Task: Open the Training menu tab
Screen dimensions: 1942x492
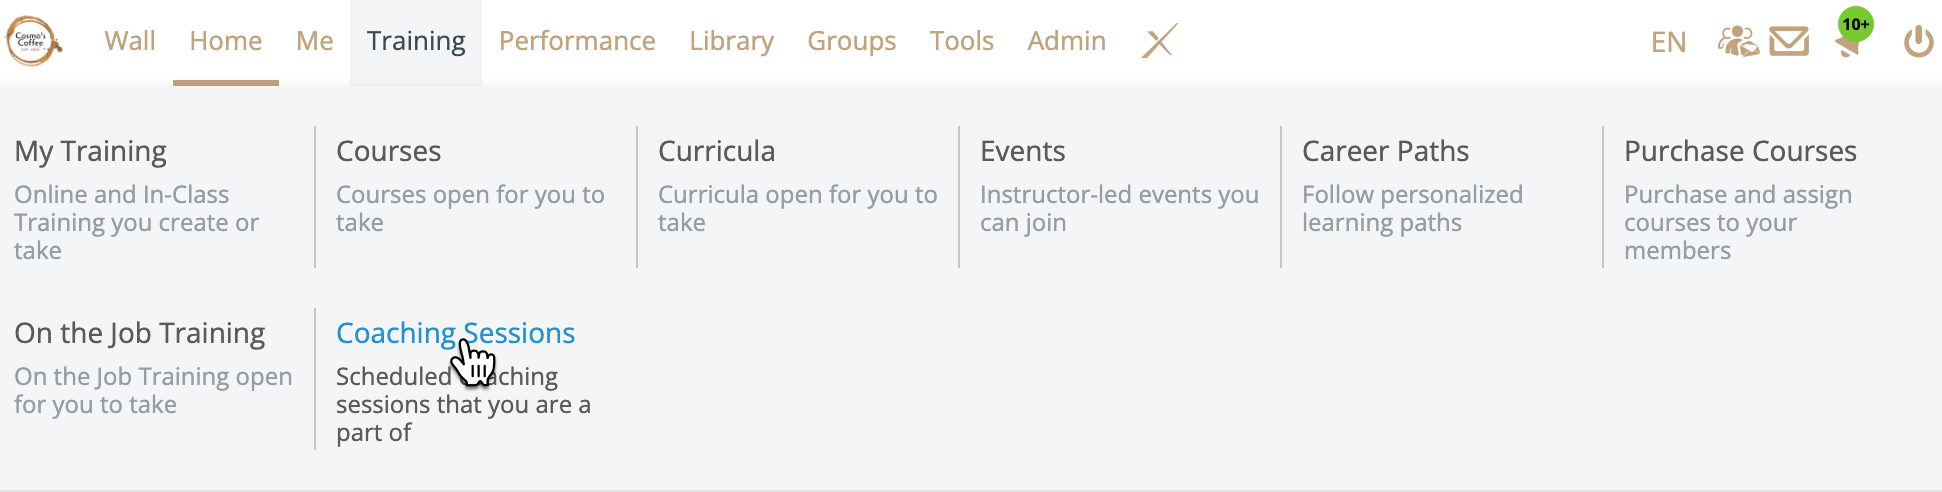Action: coord(416,41)
